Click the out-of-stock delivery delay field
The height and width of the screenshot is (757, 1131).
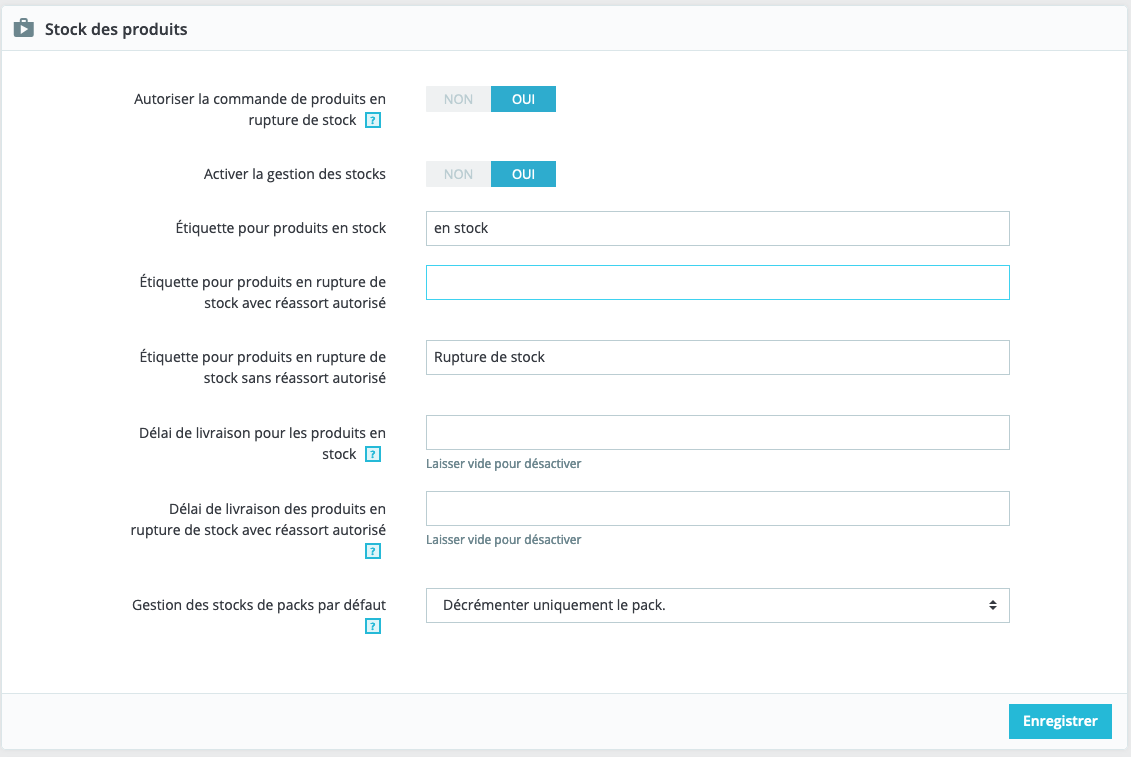pyautogui.click(x=717, y=508)
